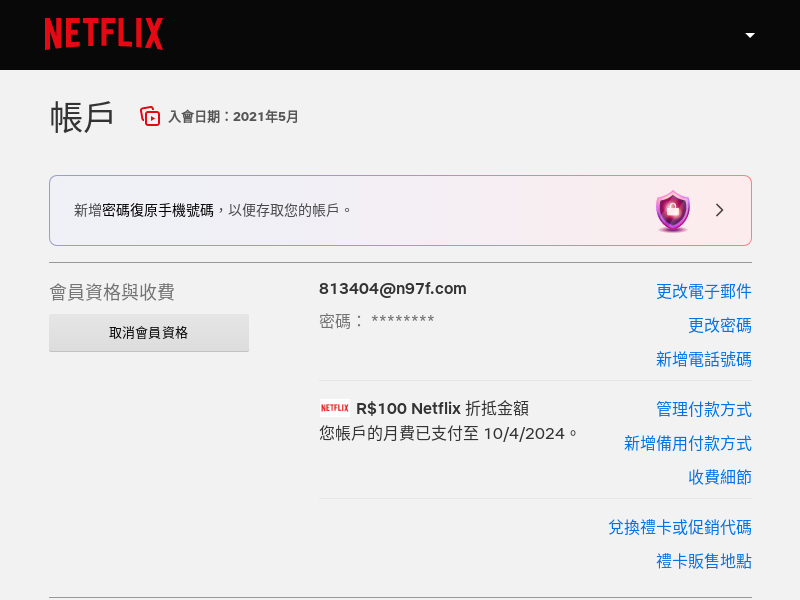Click the 更改電子郵件 link

point(704,291)
